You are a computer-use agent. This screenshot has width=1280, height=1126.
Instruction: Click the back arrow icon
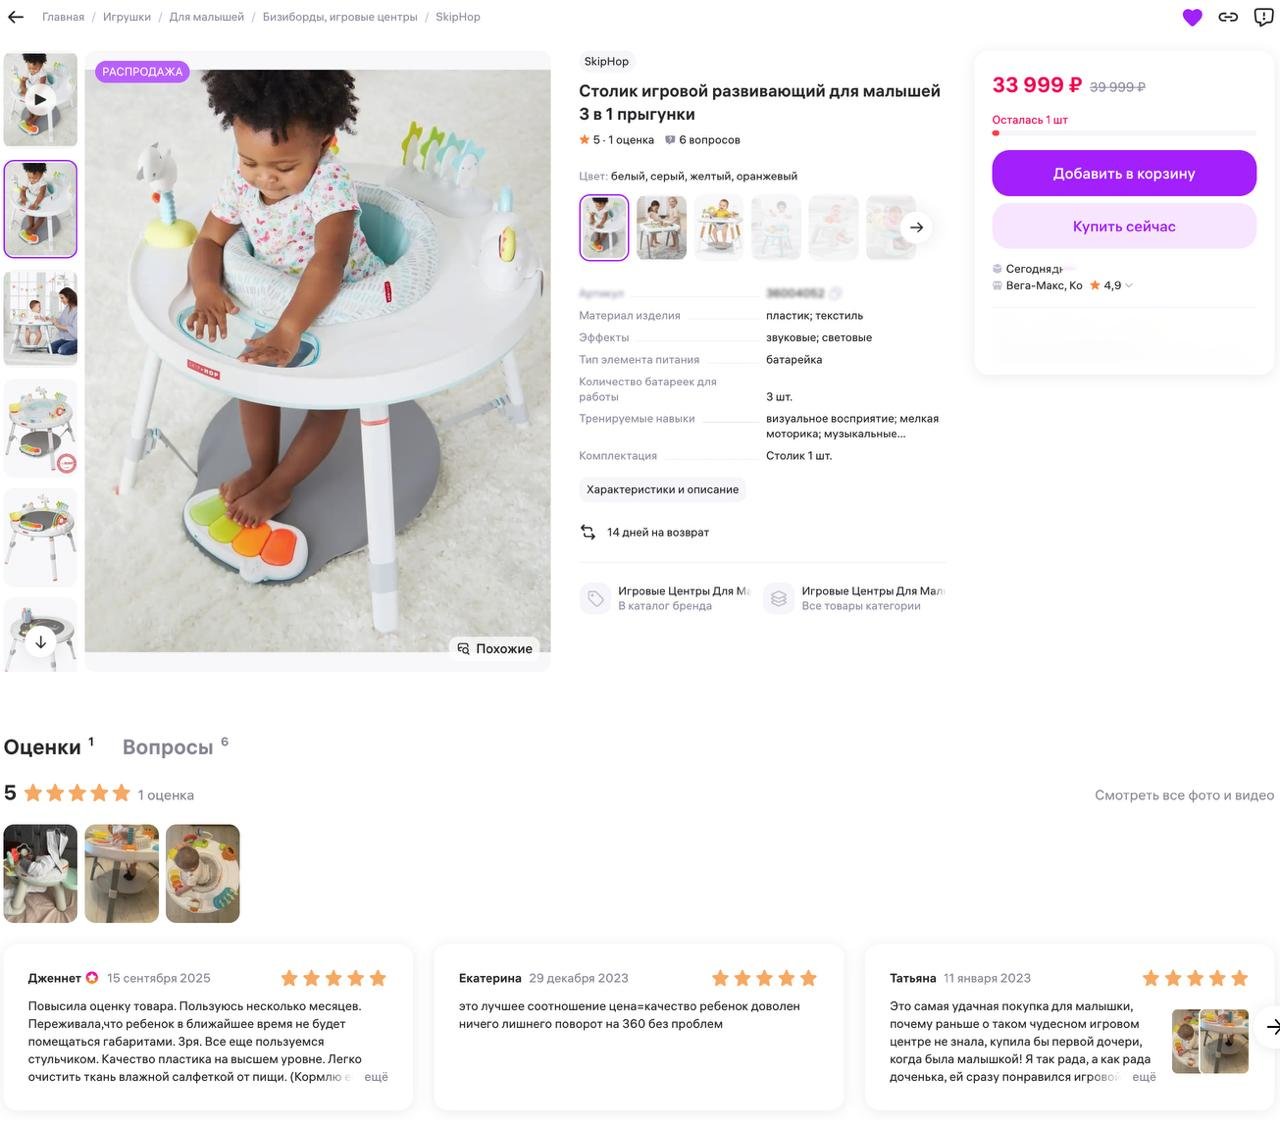point(15,17)
